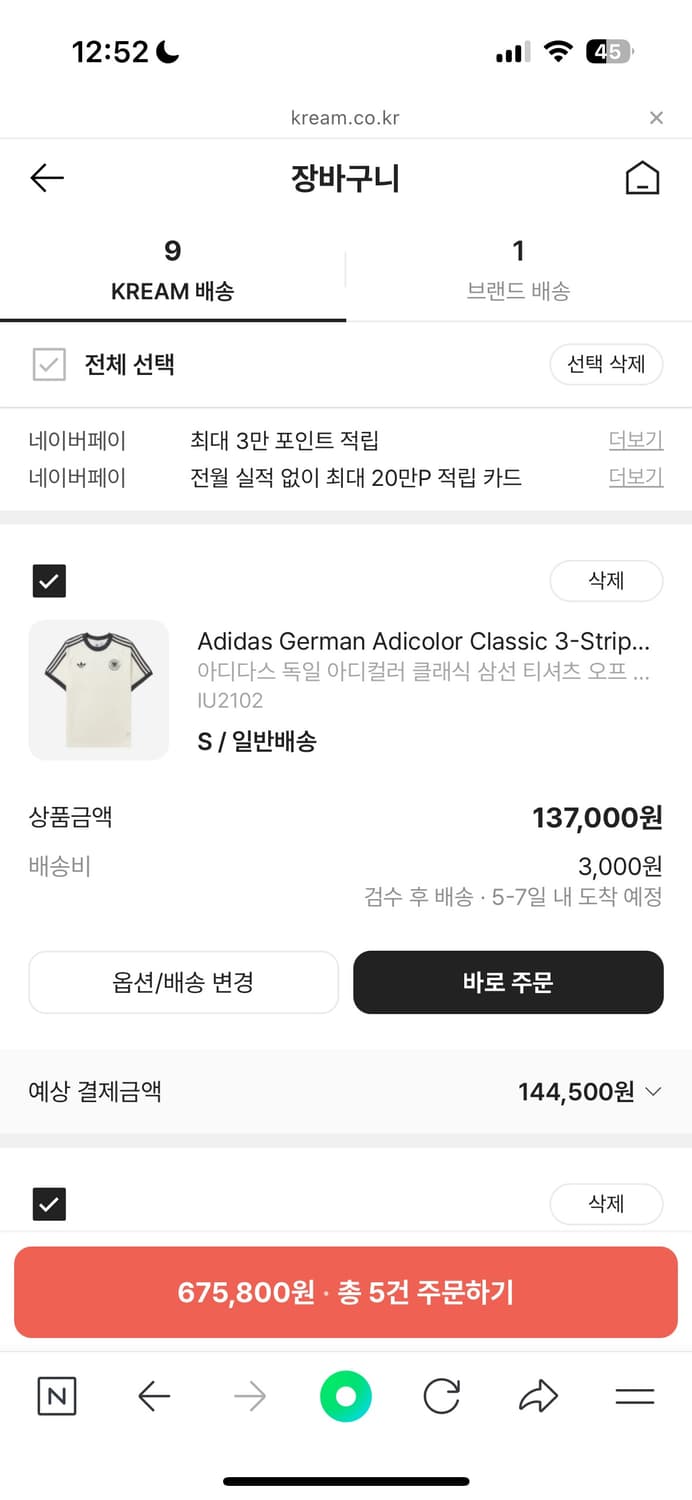Screen dimensions: 692x1500
Task: Tap 더보기 next to Naver Pay points
Action: pyautogui.click(x=635, y=440)
